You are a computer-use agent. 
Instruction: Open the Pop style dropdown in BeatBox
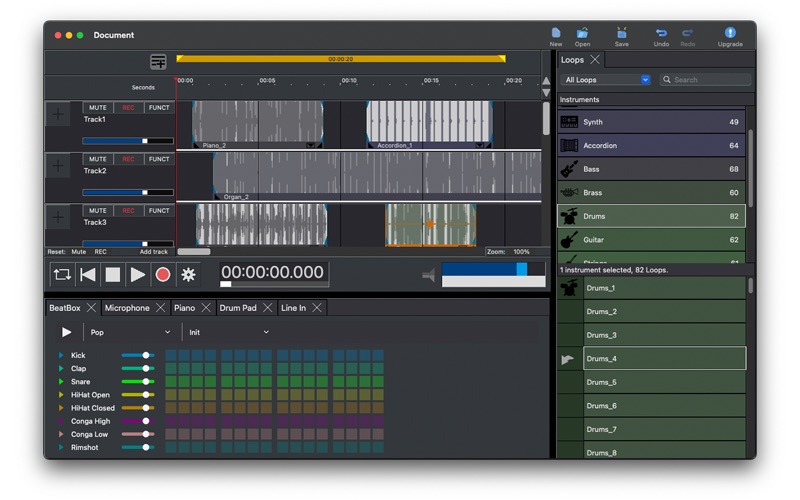(130, 332)
